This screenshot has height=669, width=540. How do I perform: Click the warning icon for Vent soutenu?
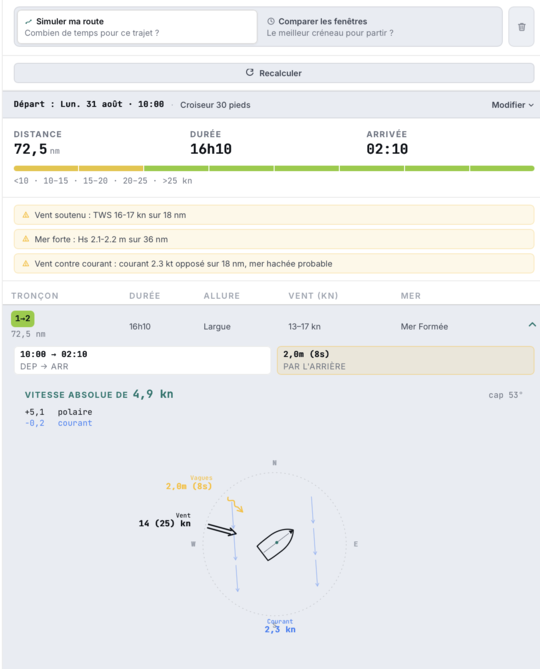point(26,215)
